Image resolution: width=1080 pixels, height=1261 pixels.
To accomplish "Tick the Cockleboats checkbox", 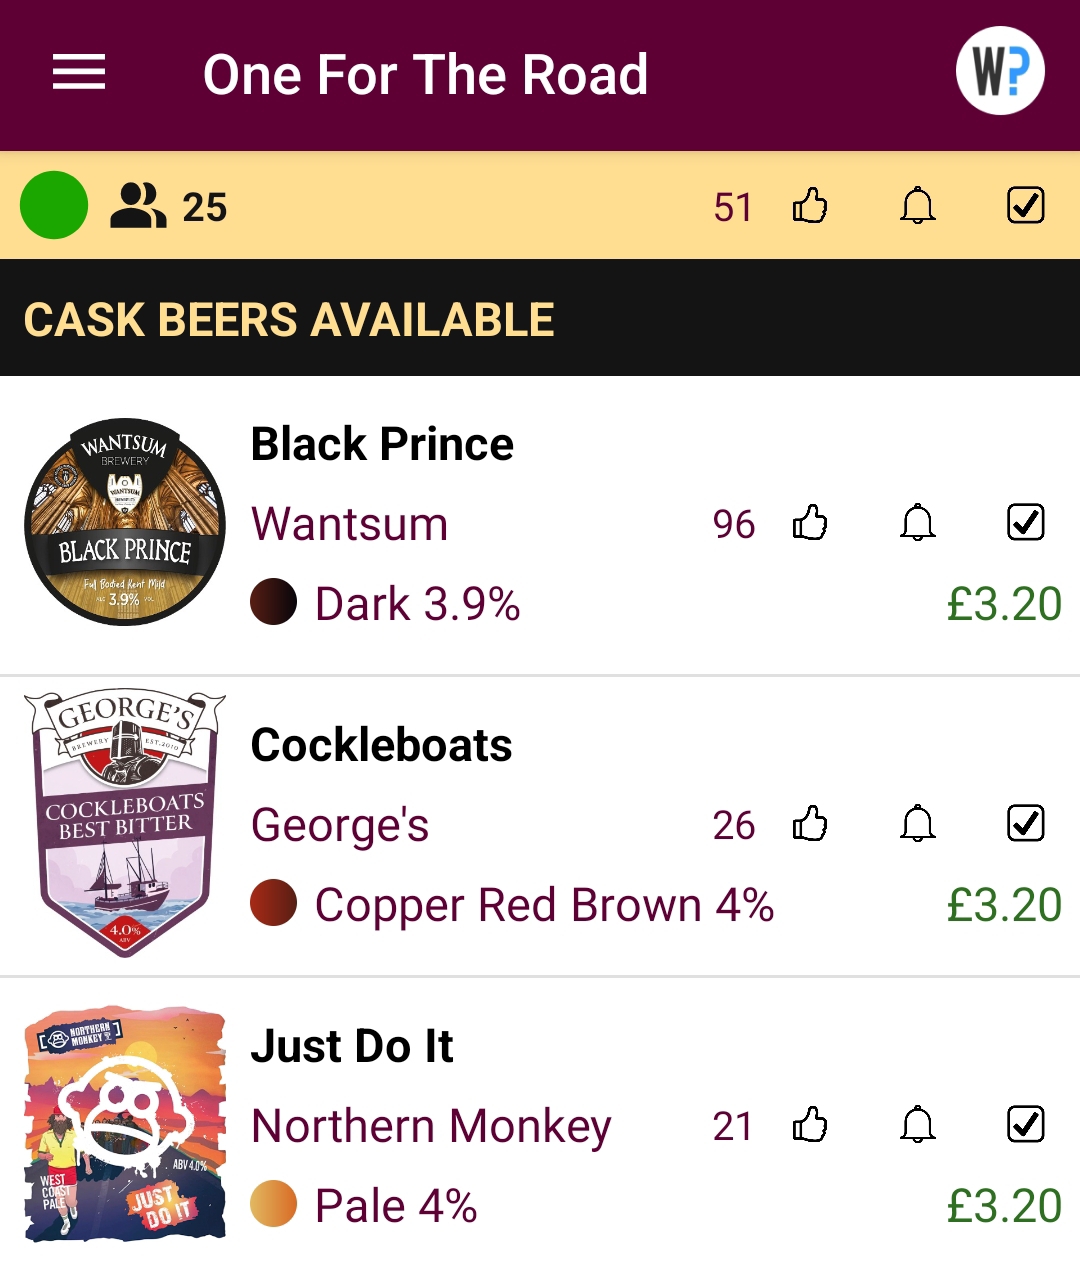I will tap(1025, 824).
